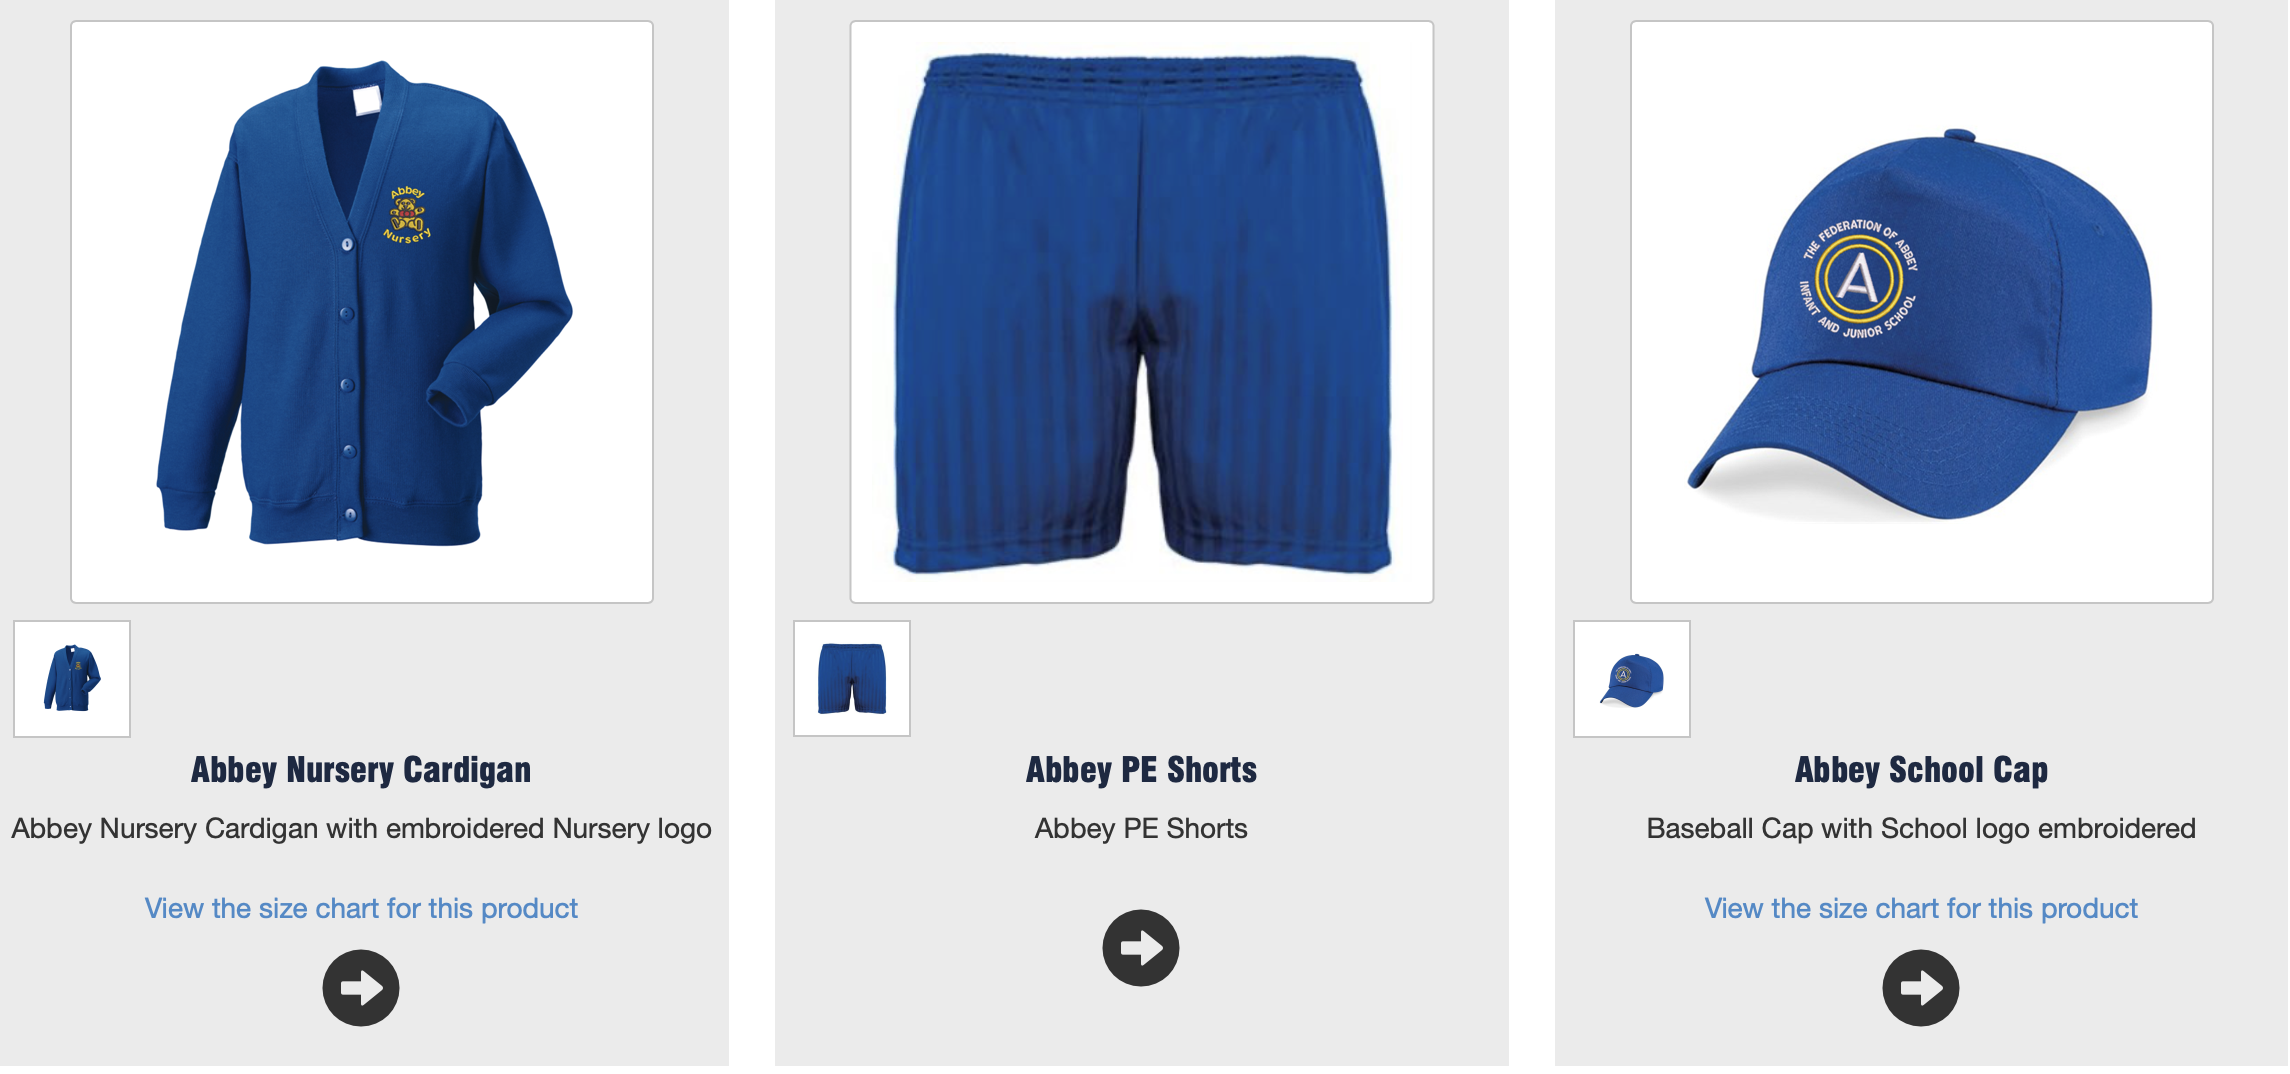The width and height of the screenshot is (2290, 1074).
Task: Select the small PE shorts thumbnail
Action: 852,679
